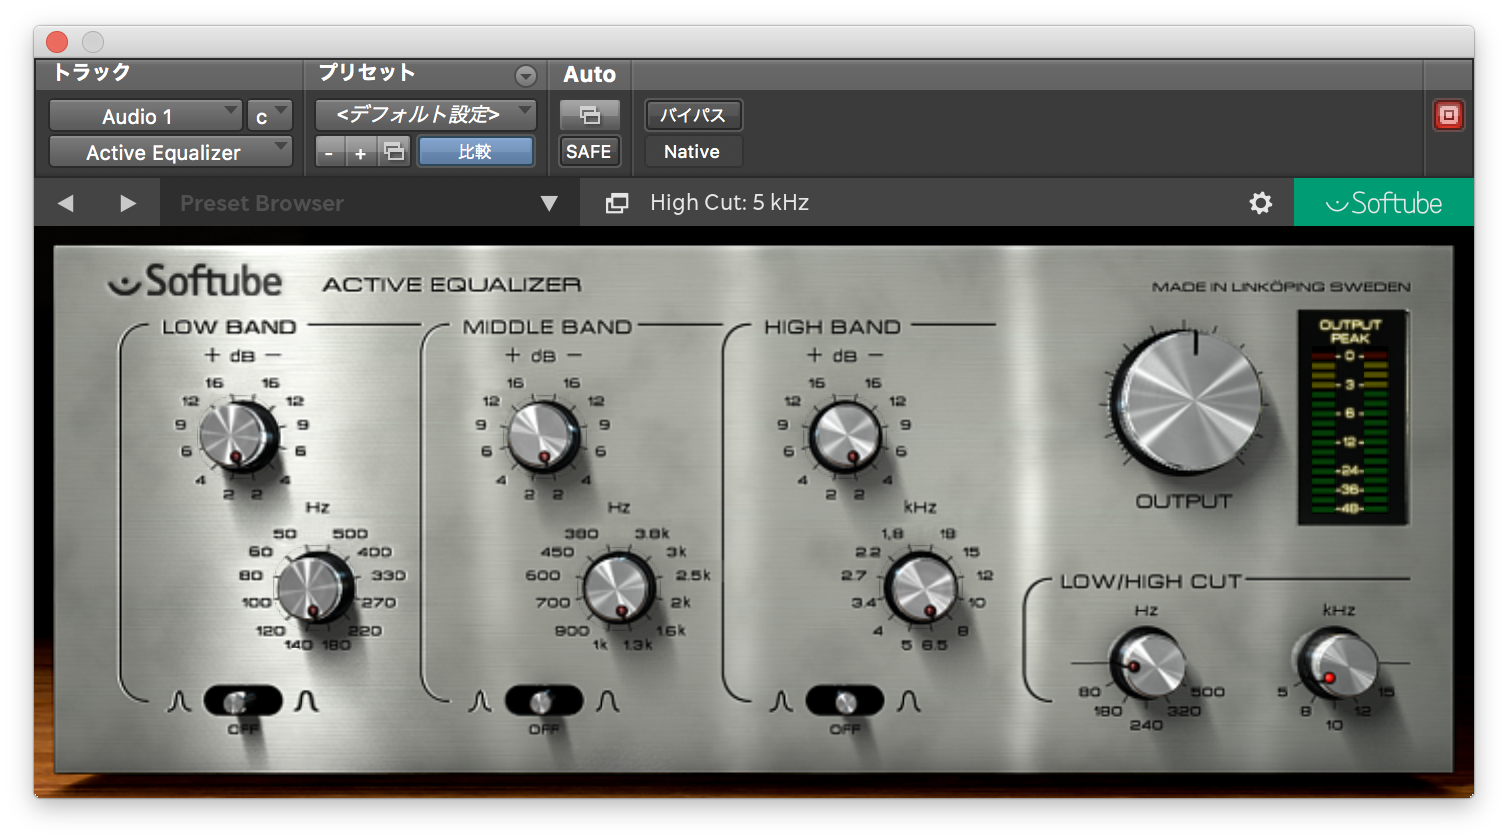The width and height of the screenshot is (1508, 840).
Task: Go to previous preset with left arrow
Action: coord(66,202)
